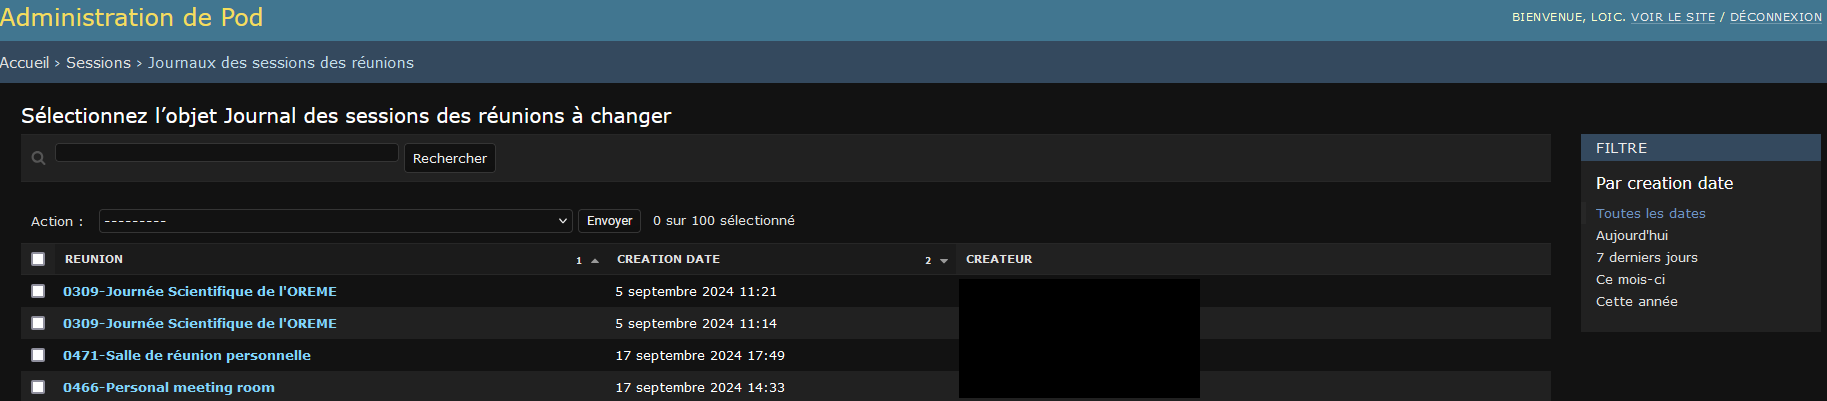Filter by 7 derniers jours
This screenshot has height=401, width=1827.
point(1646,257)
